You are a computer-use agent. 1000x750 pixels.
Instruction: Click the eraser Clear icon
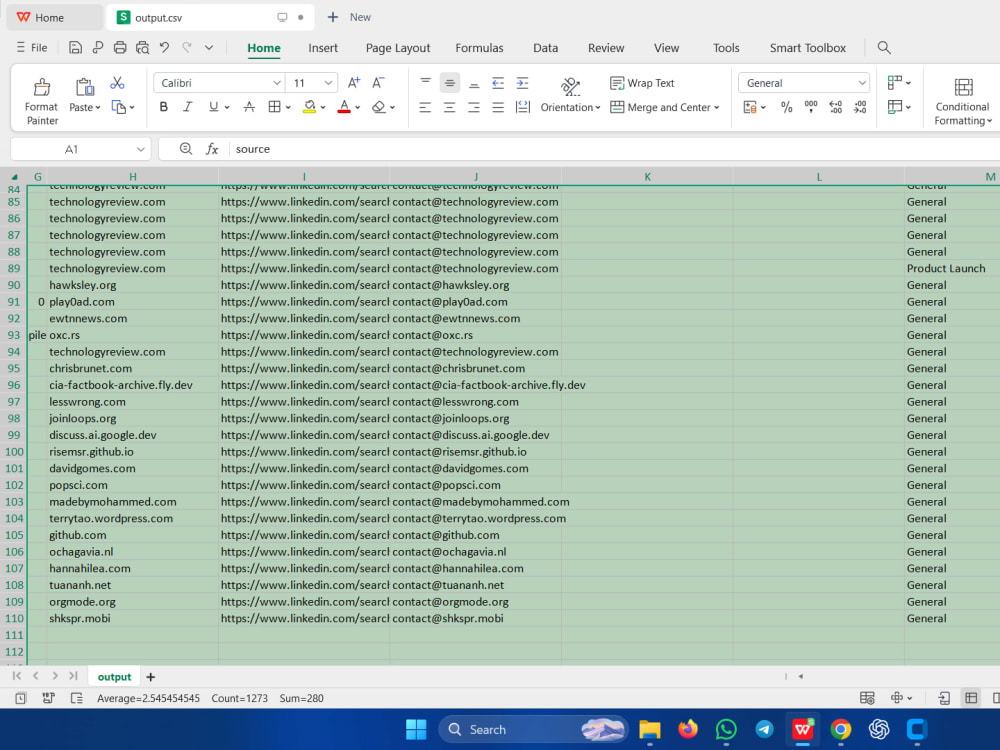click(379, 107)
